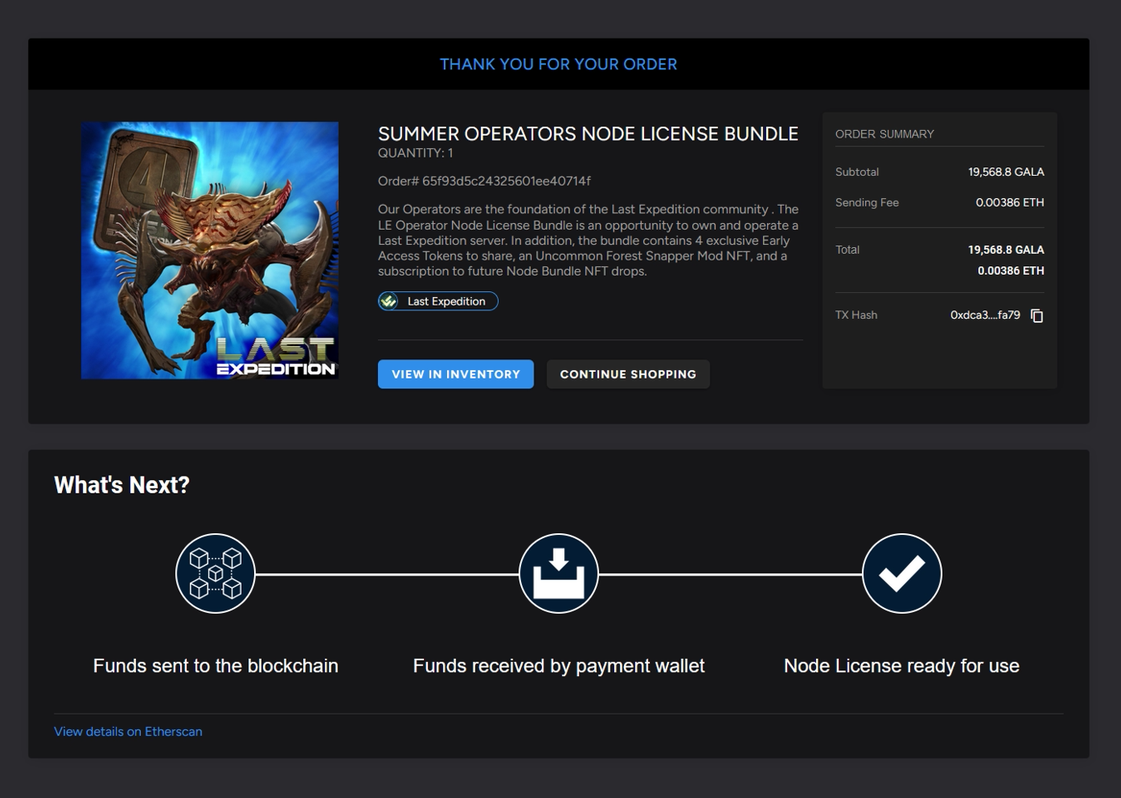Open the Last Expedition product image
Screen dimensions: 1121x798
coord(209,250)
